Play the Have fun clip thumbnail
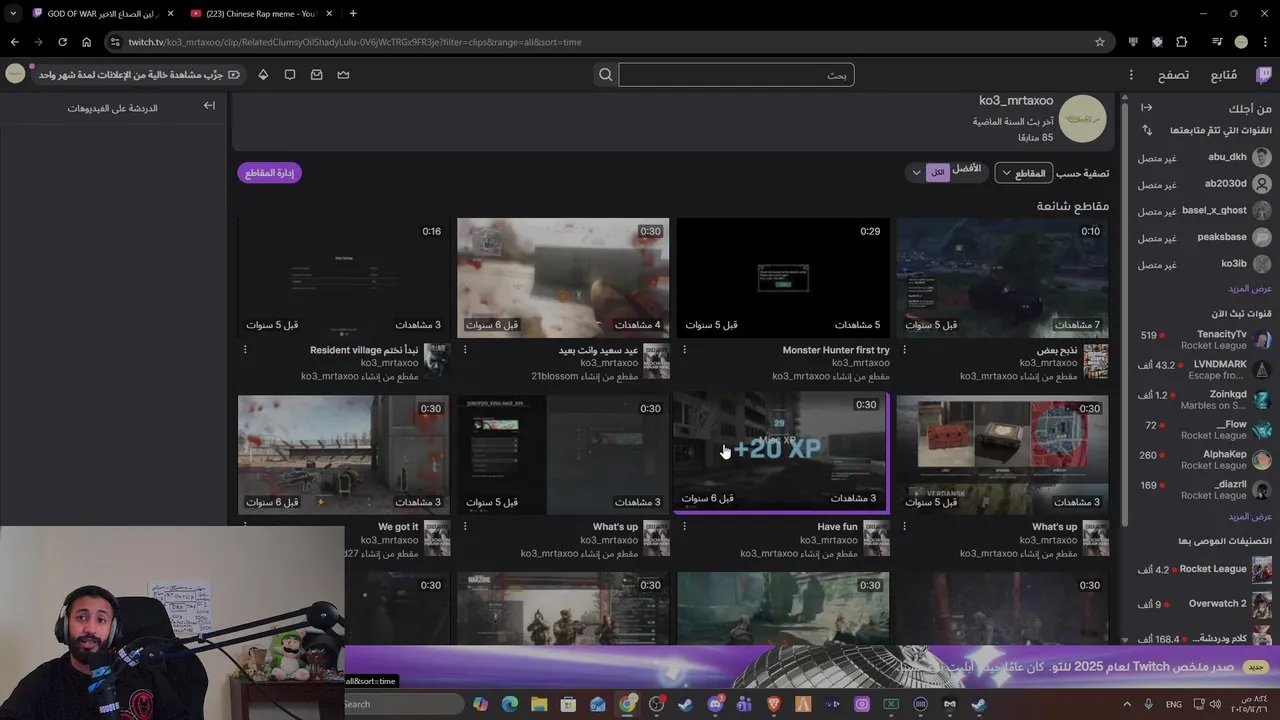This screenshot has width=1280, height=720. (x=781, y=450)
